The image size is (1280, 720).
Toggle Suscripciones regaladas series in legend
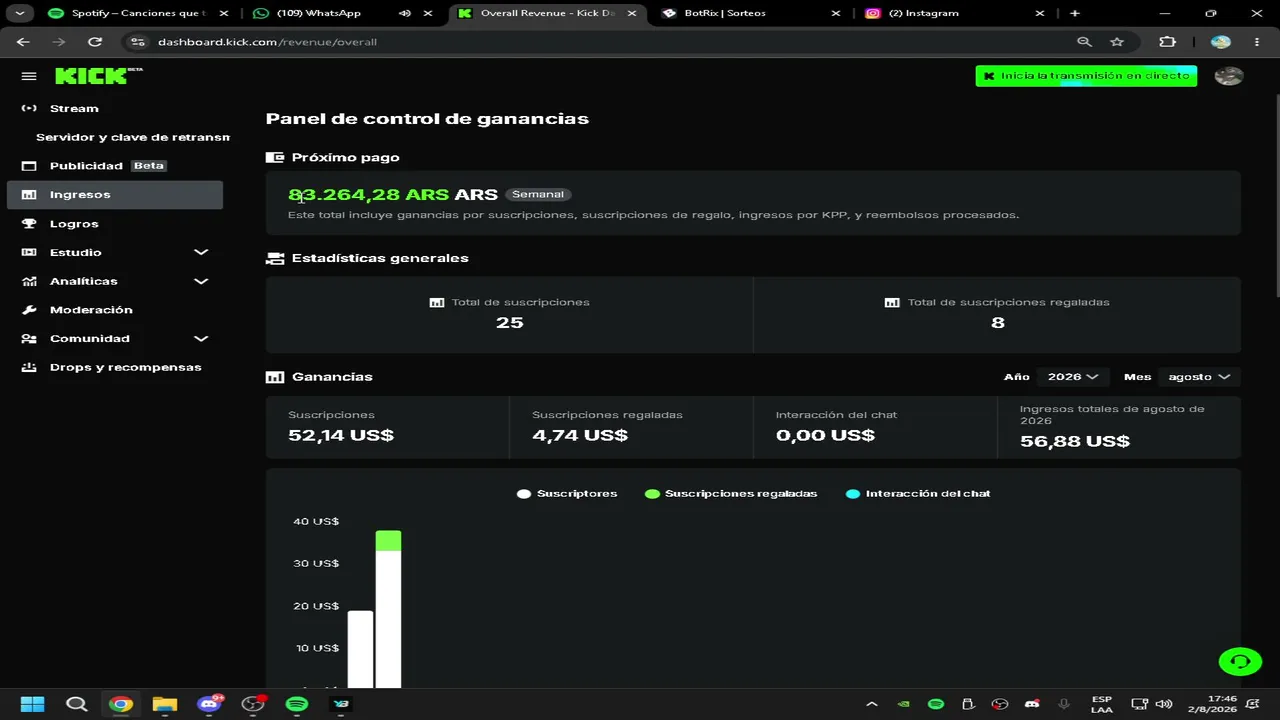pos(731,493)
